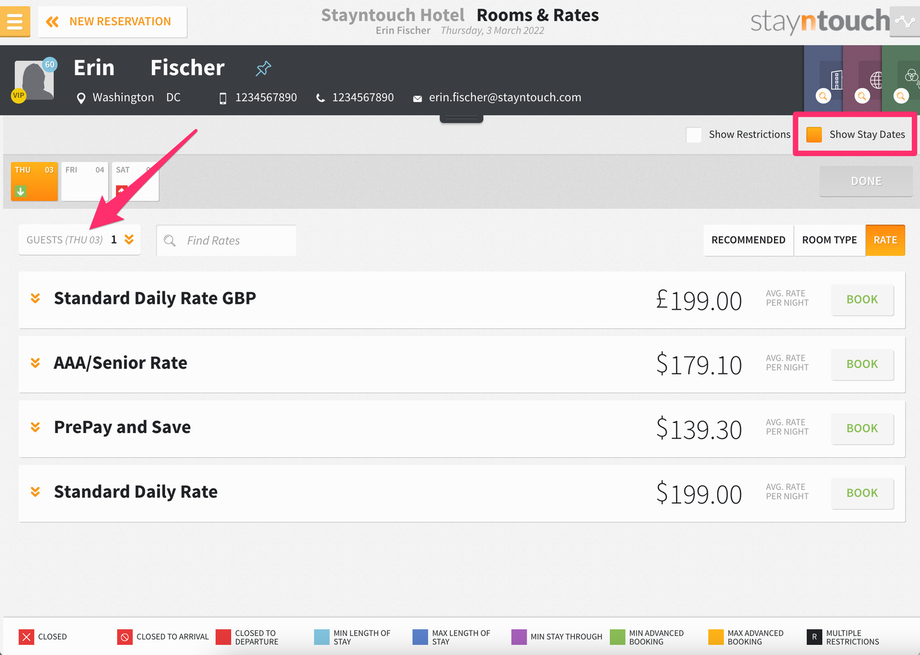Open the company card search tab
This screenshot has width=920, height=655.
coord(823,79)
